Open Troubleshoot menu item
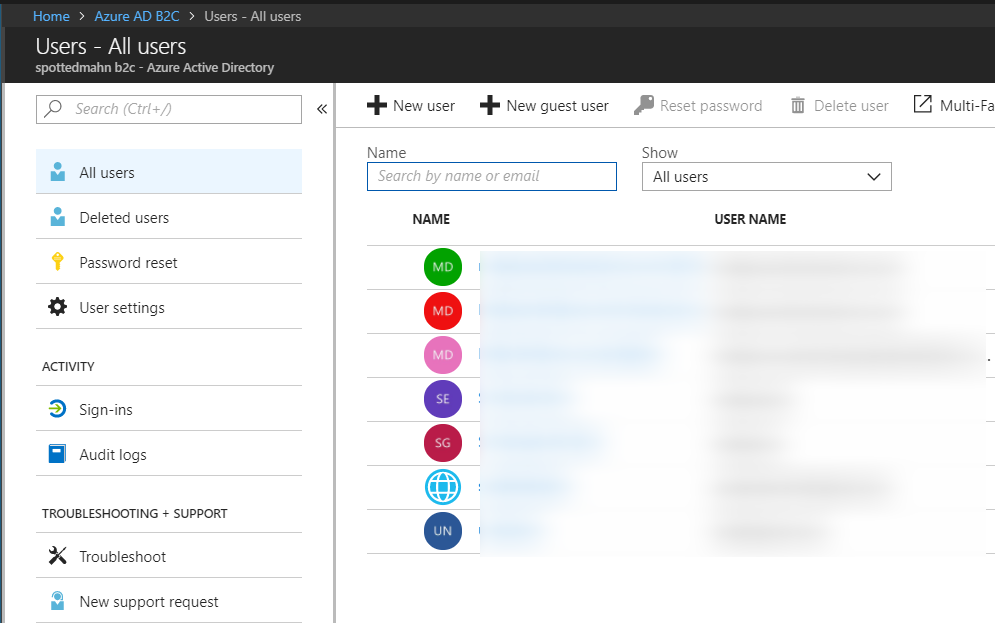The image size is (995, 623). (169, 556)
